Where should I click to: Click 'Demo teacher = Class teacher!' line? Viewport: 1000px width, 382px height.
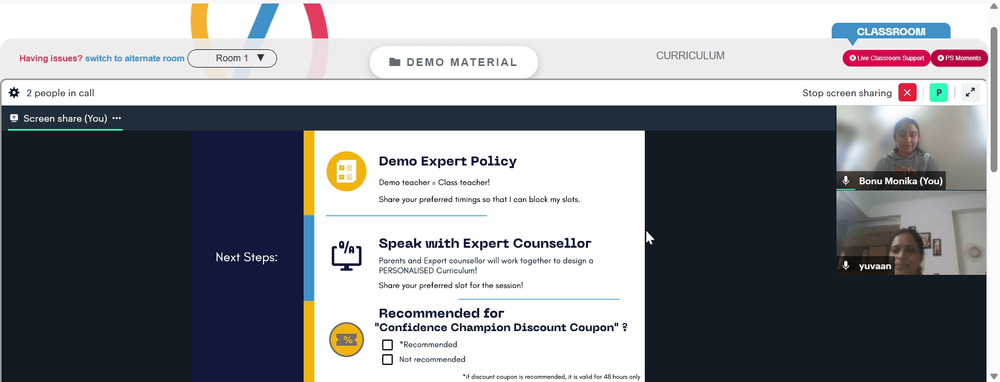click(x=434, y=182)
